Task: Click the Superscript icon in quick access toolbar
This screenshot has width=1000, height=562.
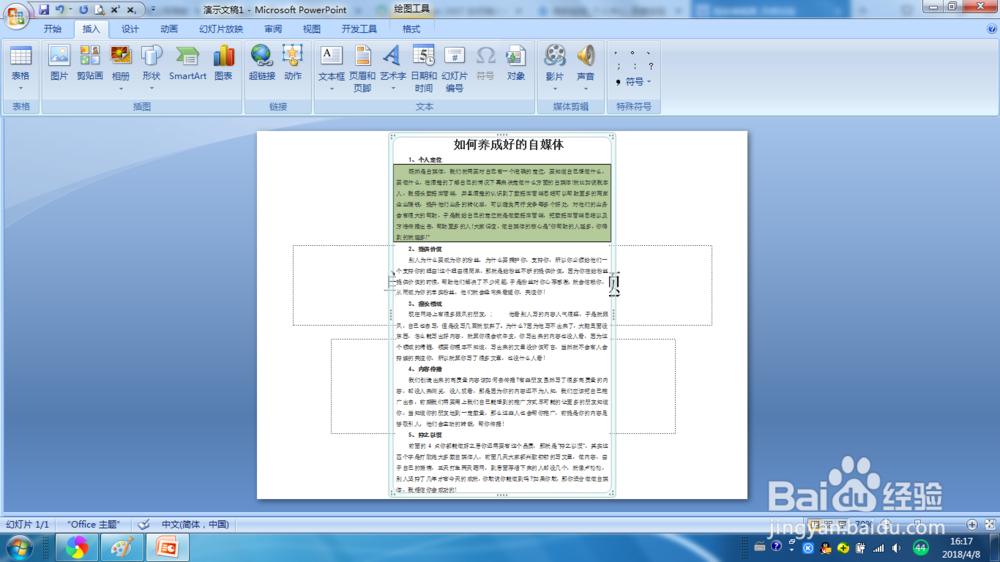Action: coord(115,10)
